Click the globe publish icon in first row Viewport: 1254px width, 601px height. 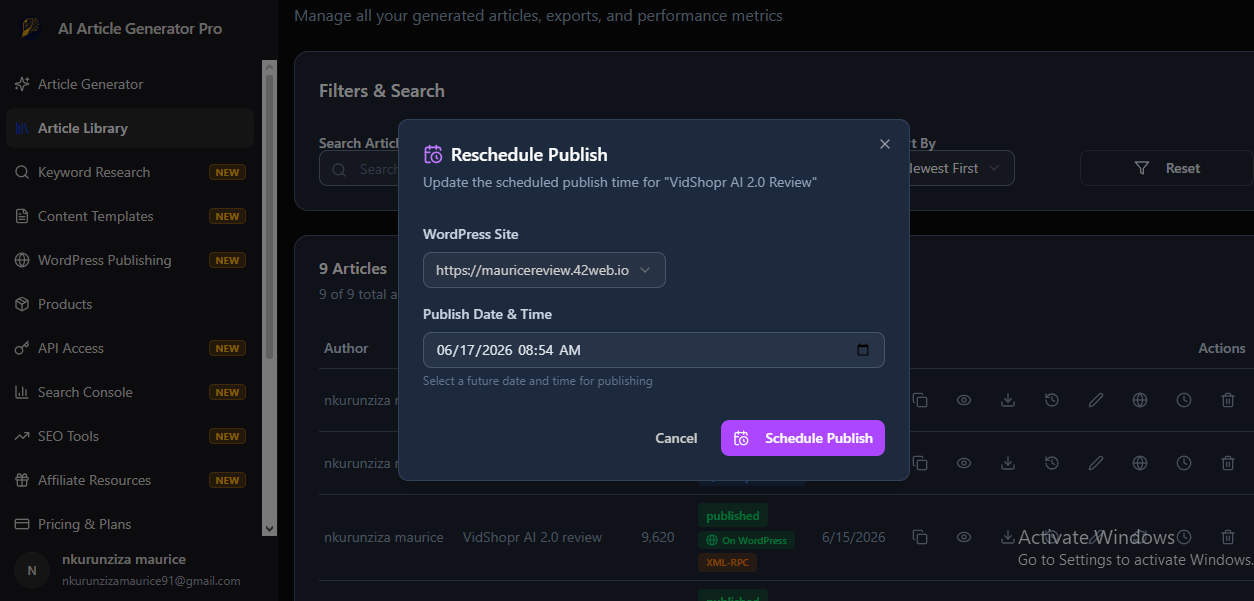pos(1140,400)
